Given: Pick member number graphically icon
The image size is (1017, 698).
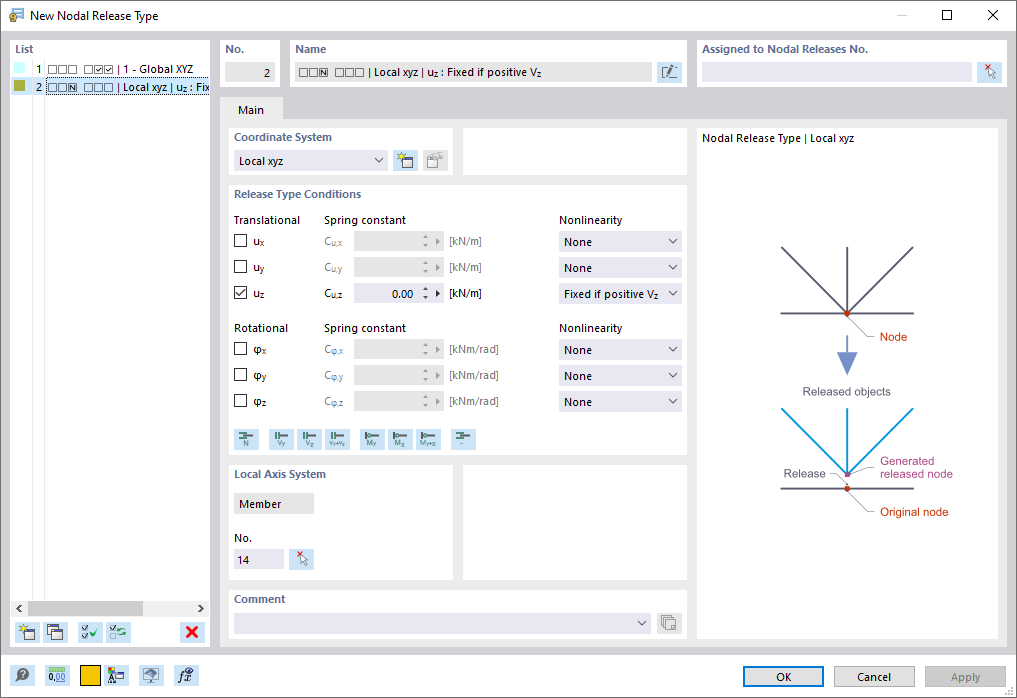Looking at the screenshot, I should tap(302, 559).
